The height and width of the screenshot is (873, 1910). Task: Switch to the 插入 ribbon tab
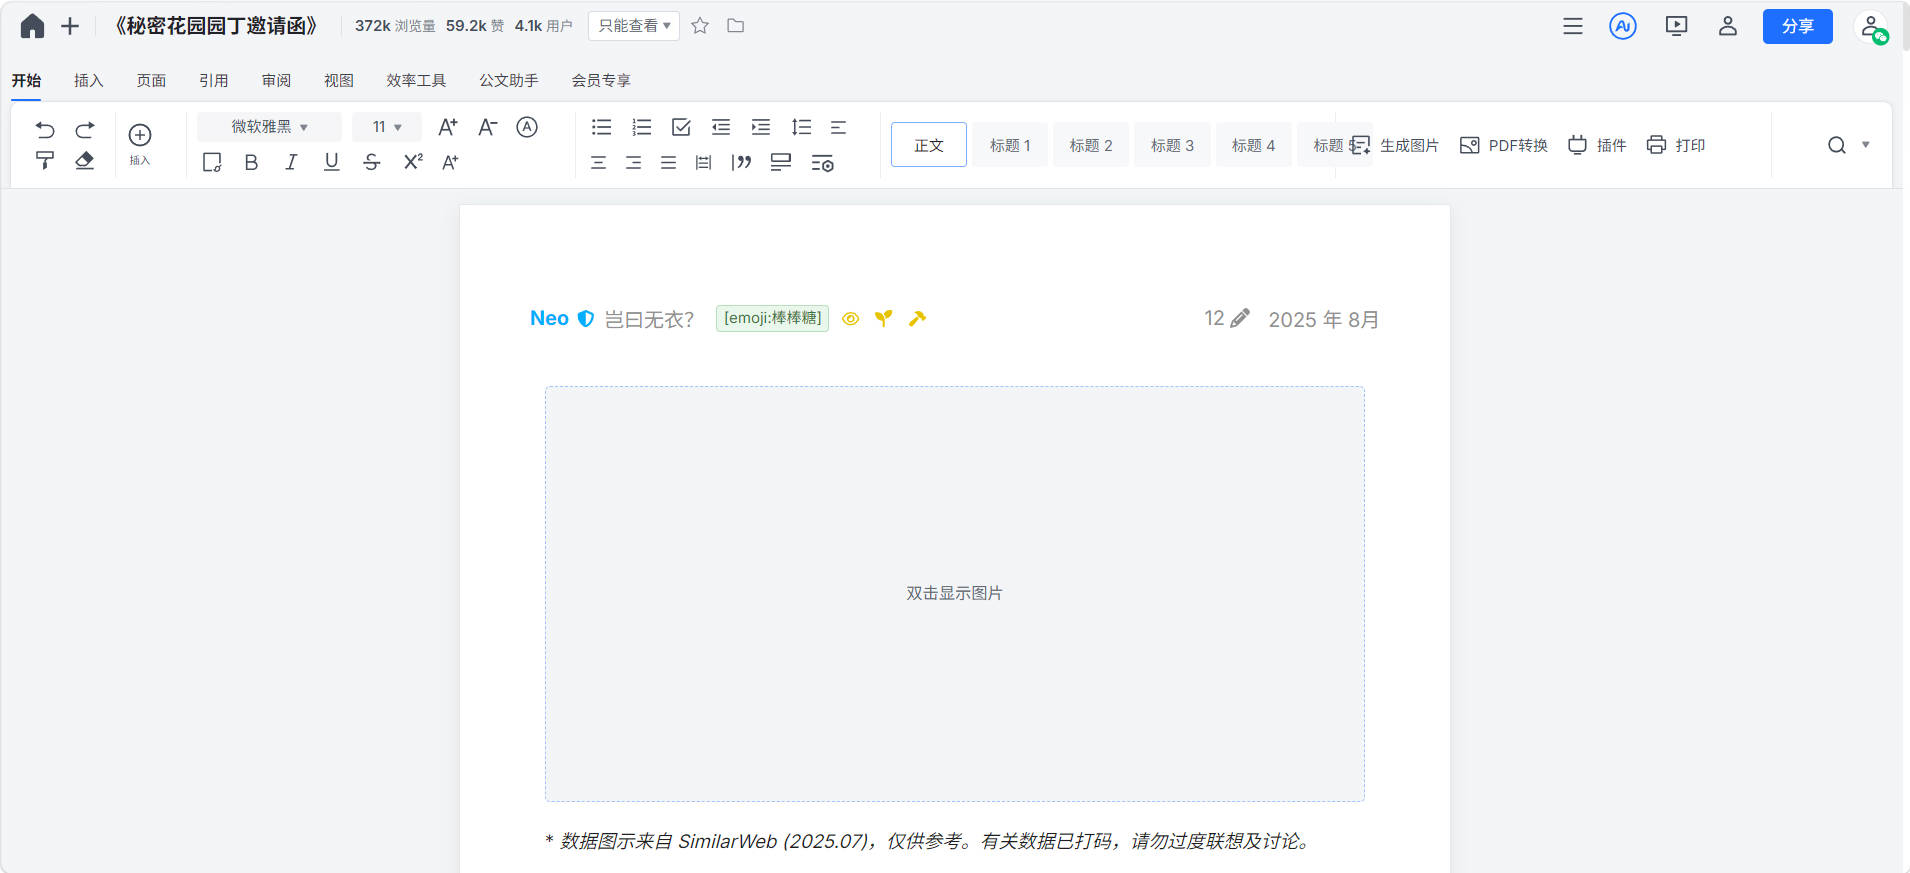click(x=89, y=80)
